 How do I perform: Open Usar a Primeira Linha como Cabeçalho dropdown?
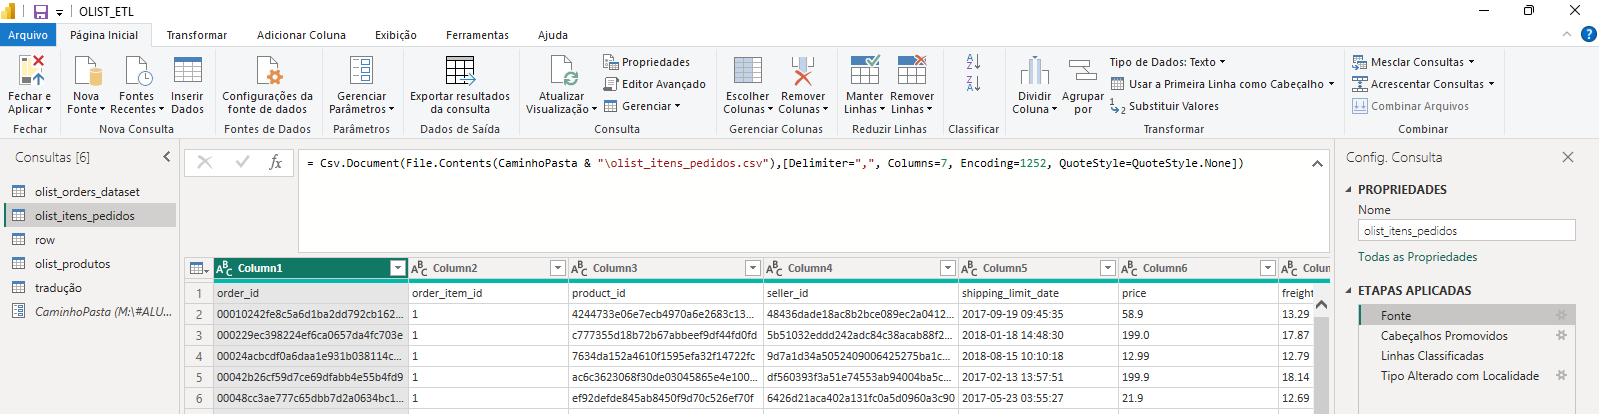click(1223, 84)
